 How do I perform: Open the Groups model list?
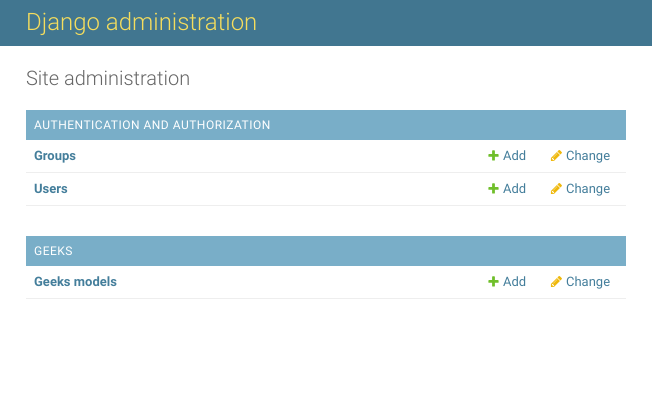click(55, 155)
